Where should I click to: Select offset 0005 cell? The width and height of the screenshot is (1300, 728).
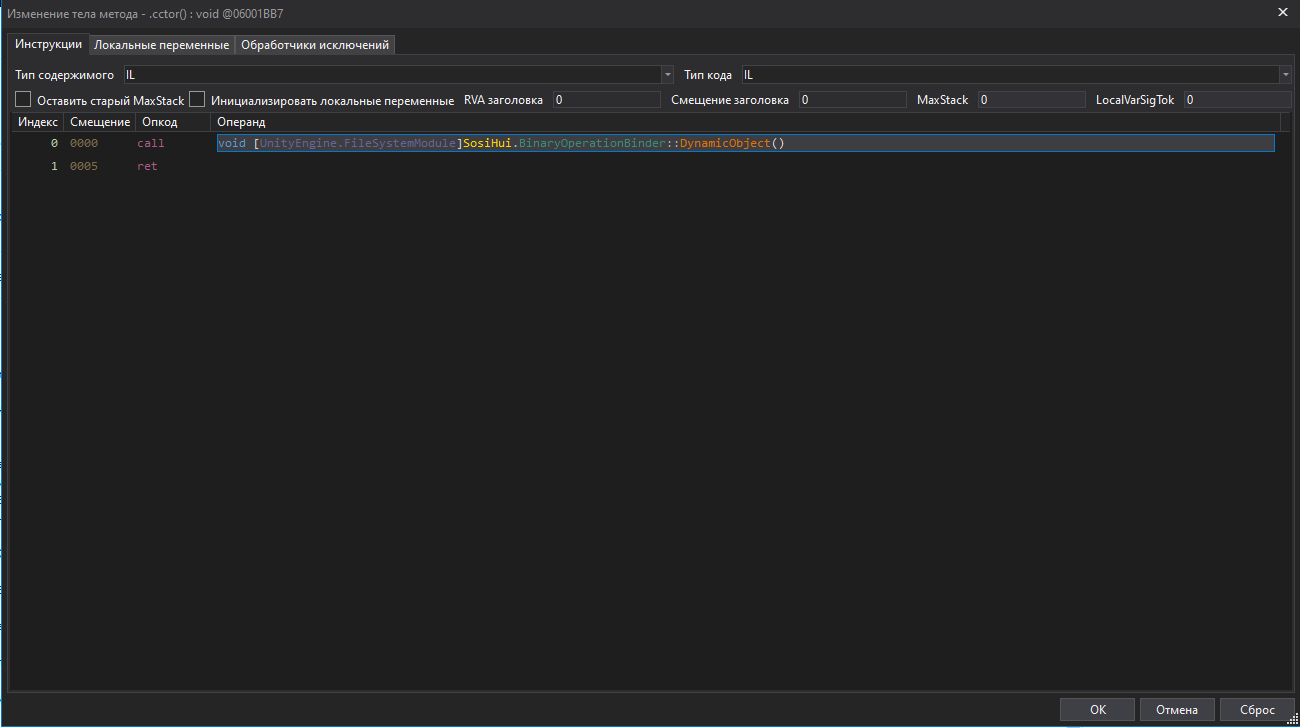click(x=84, y=167)
